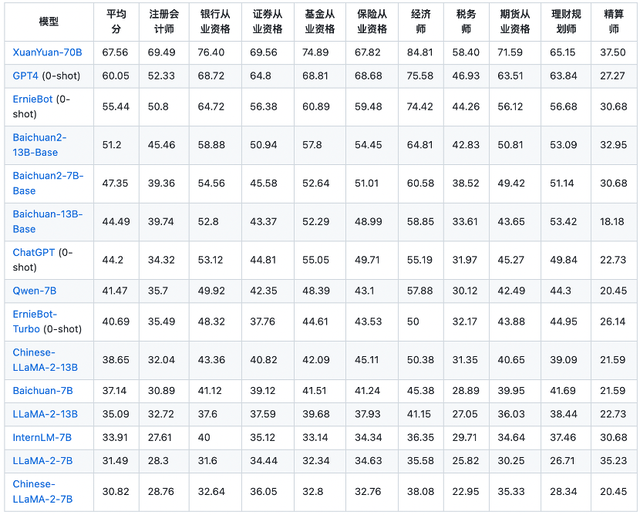Select the 注册会计师 column header
Screen dimensions: 640x515
[164, 21]
